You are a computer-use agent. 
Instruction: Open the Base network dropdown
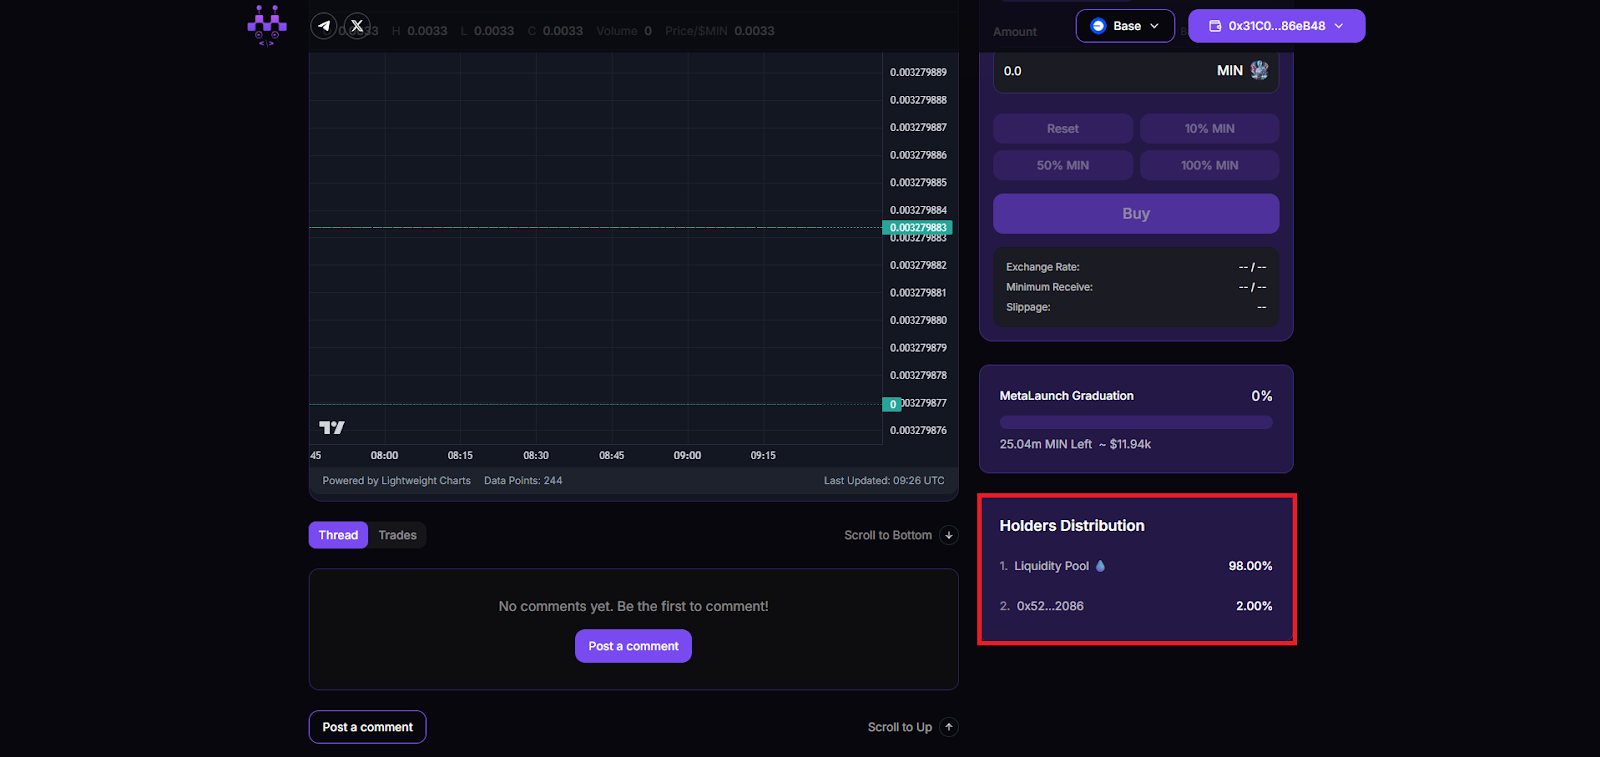point(1125,26)
